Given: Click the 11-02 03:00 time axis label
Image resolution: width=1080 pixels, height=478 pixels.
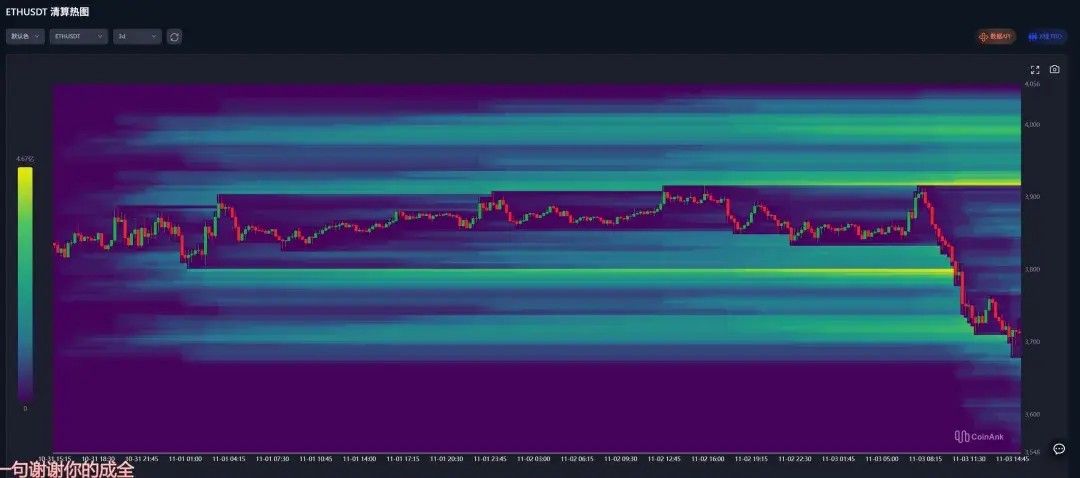Looking at the screenshot, I should pyautogui.click(x=533, y=459).
